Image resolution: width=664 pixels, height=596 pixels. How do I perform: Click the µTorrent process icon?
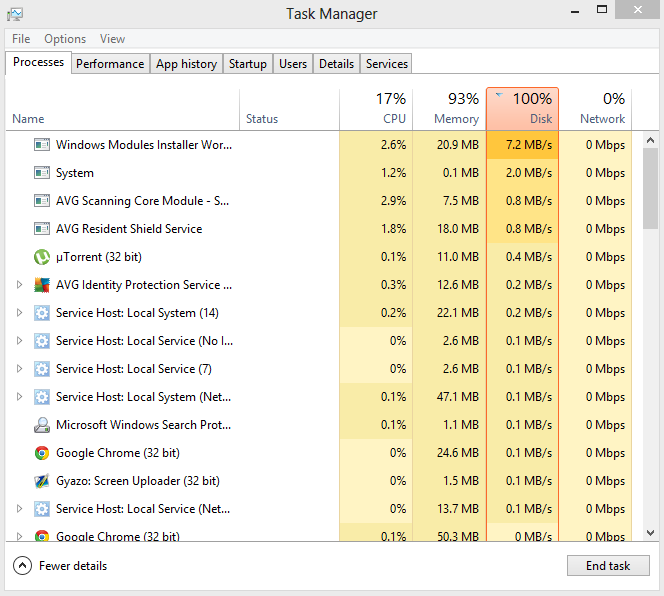[42, 257]
